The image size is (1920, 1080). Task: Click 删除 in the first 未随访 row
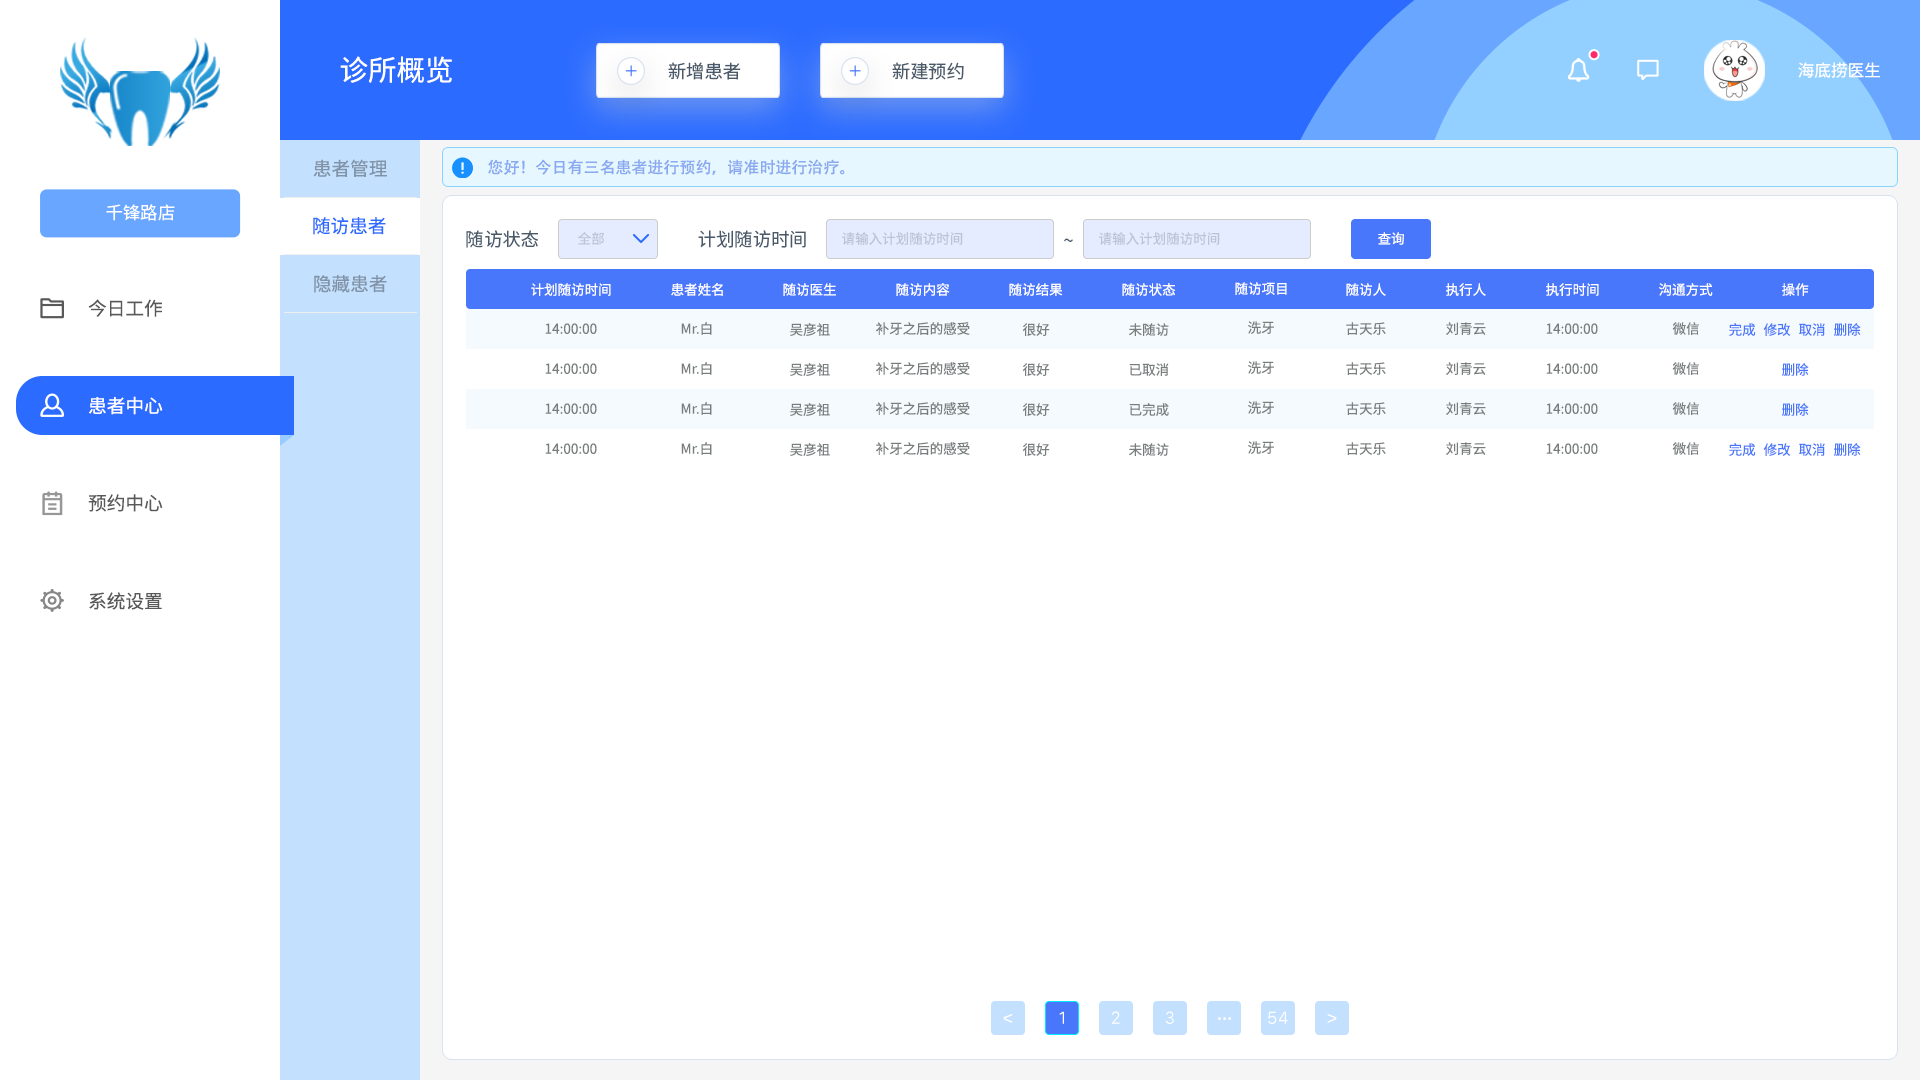coord(1847,330)
